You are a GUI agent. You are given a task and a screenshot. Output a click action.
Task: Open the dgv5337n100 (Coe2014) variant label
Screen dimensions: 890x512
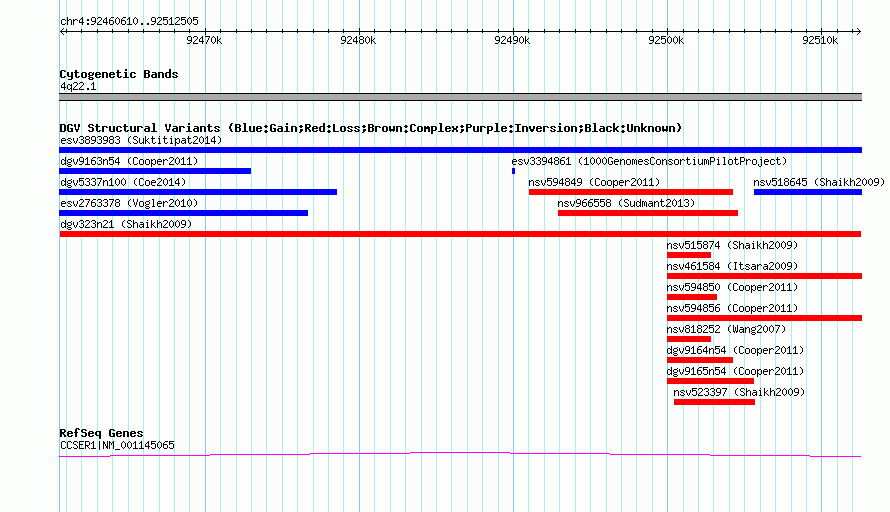(123, 182)
